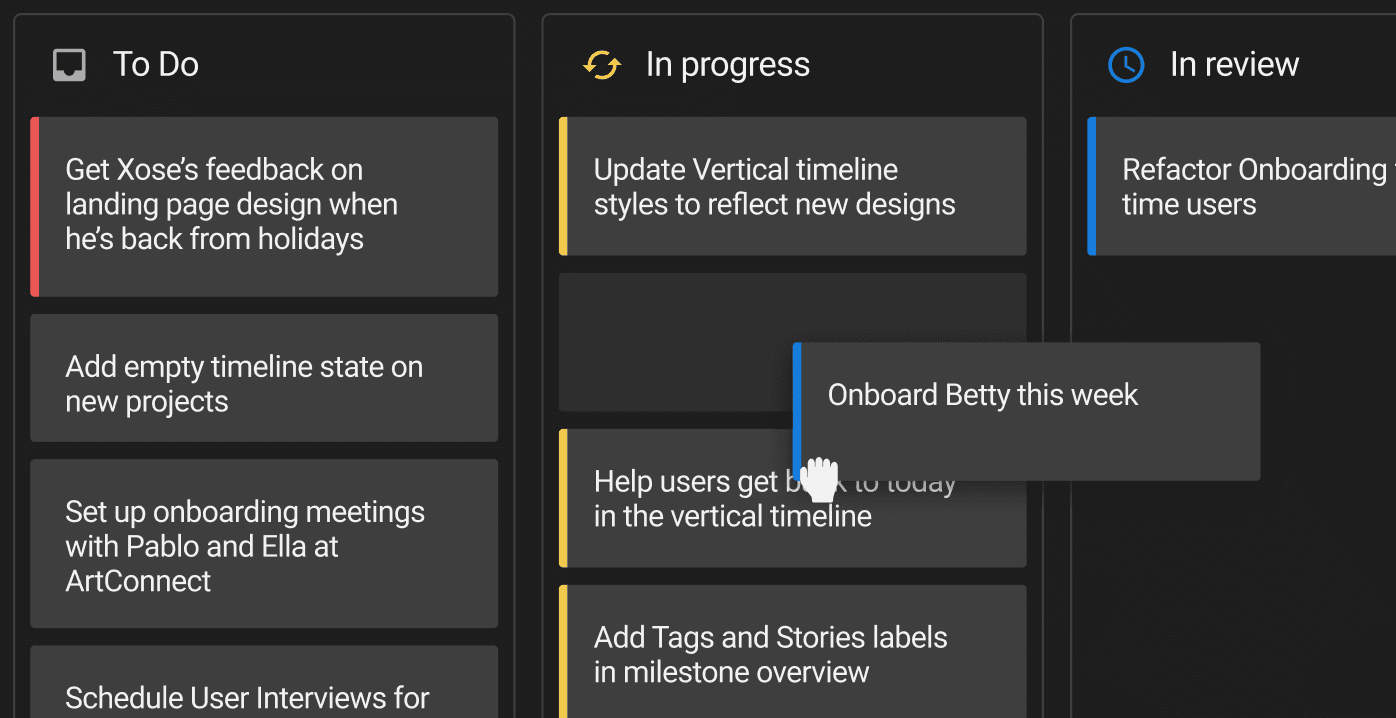Click the red label bar on Xose's feedback card
The image size is (1396, 718).
pyautogui.click(x=35, y=206)
